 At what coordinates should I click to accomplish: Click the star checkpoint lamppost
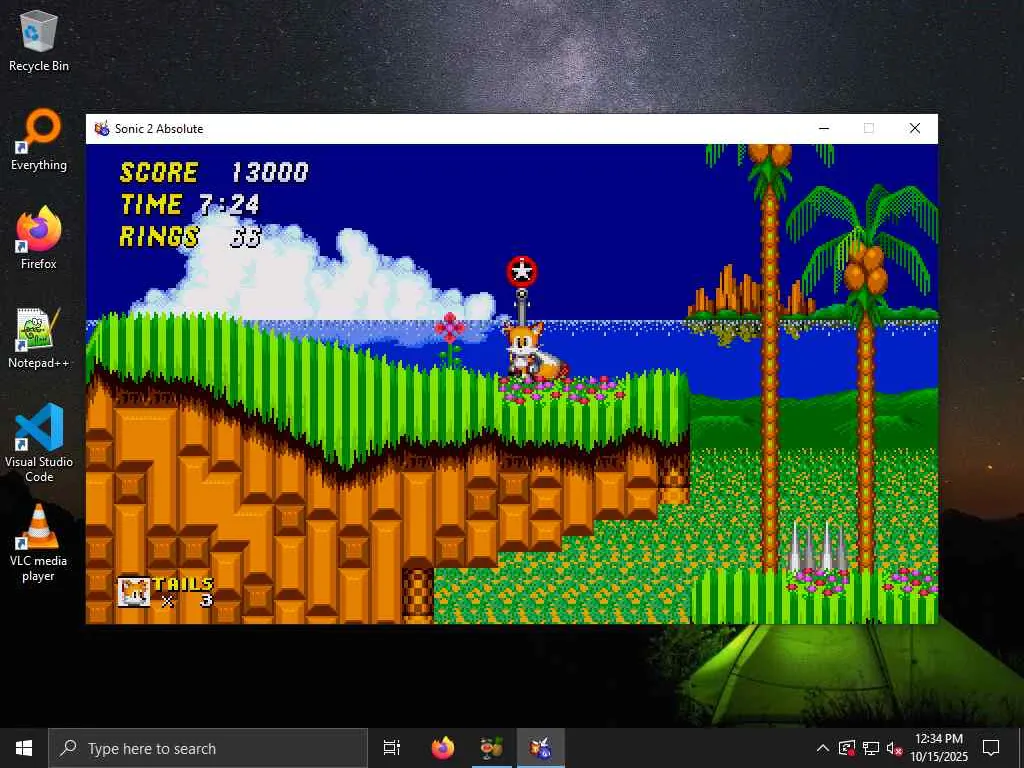coord(522,291)
